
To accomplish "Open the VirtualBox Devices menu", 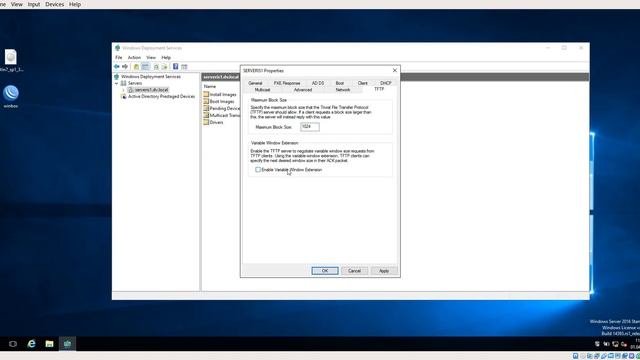I will (54, 4).
